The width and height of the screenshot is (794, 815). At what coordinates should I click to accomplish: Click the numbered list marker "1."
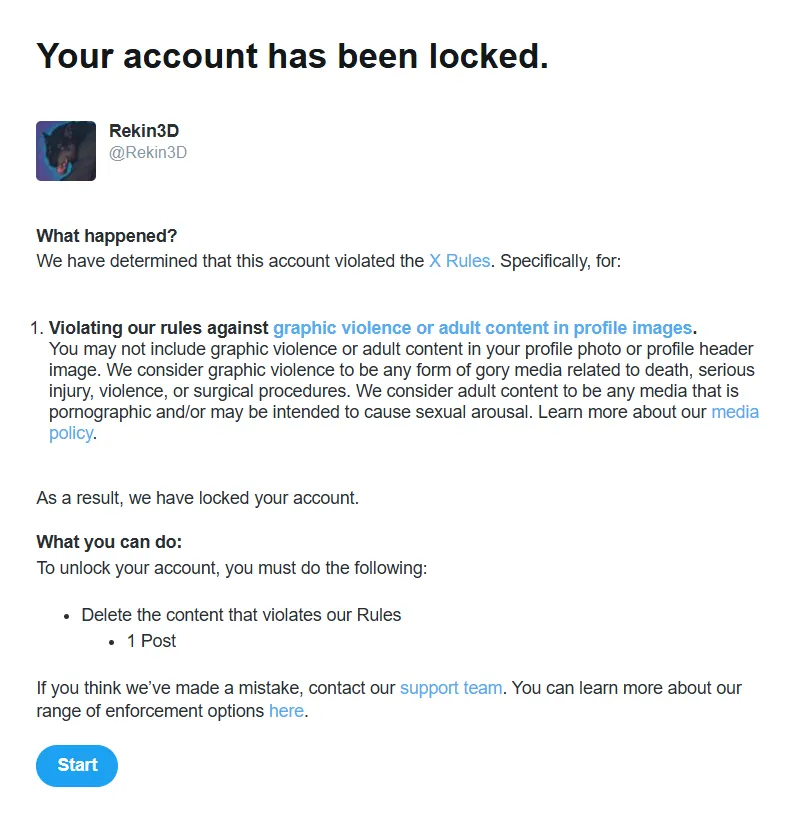click(x=37, y=328)
